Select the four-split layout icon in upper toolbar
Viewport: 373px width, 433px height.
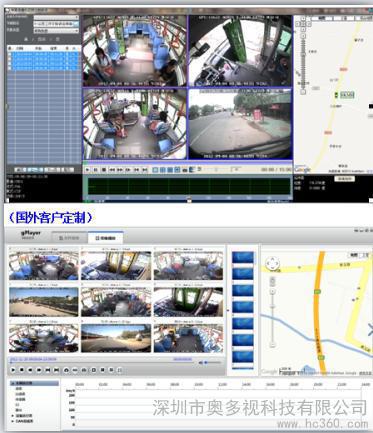[x=162, y=170]
